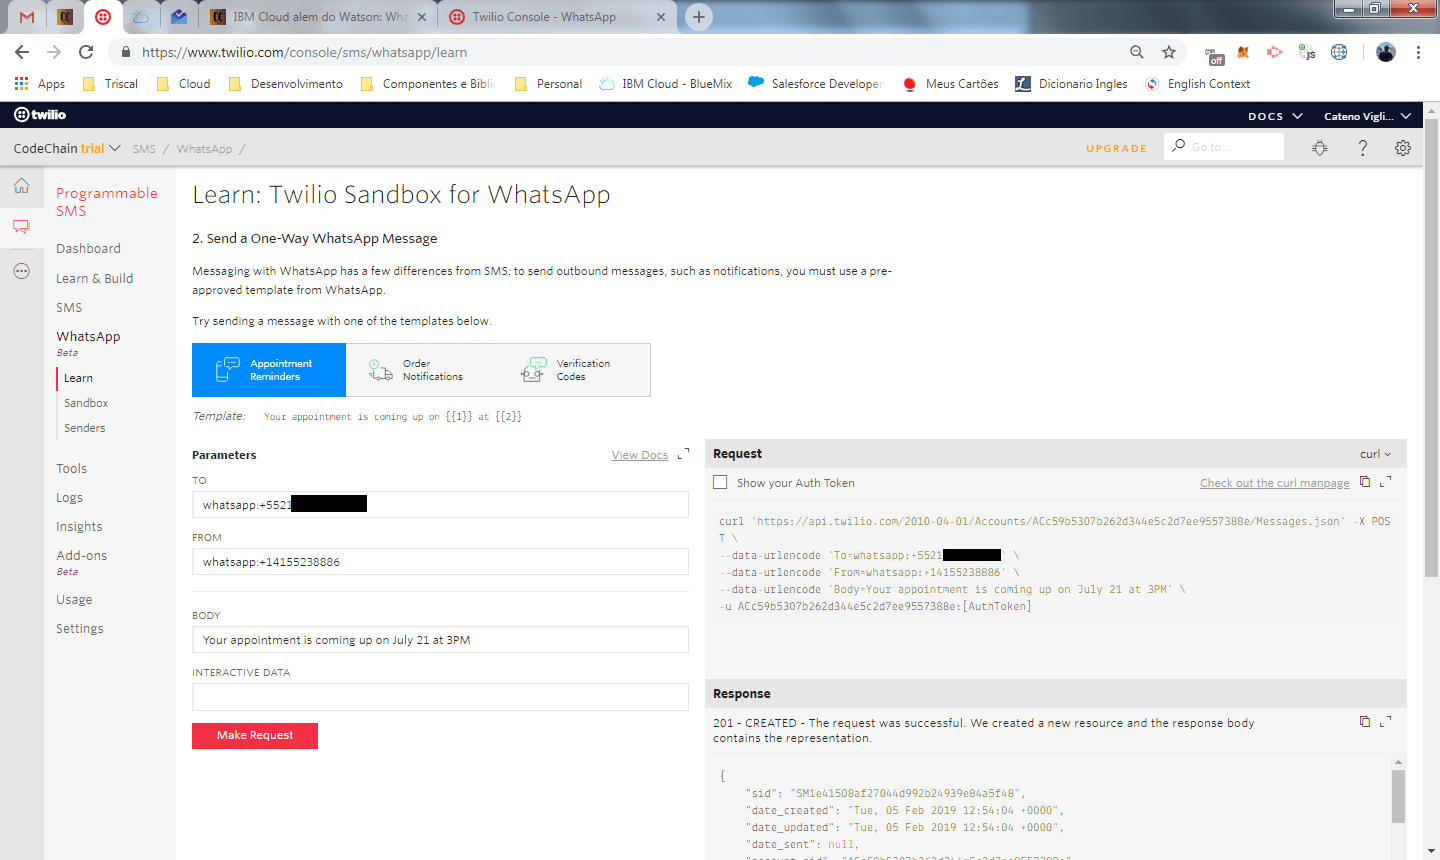The width and height of the screenshot is (1440, 860).
Task: Expand the Request panel to full size
Action: pyautogui.click(x=1386, y=482)
